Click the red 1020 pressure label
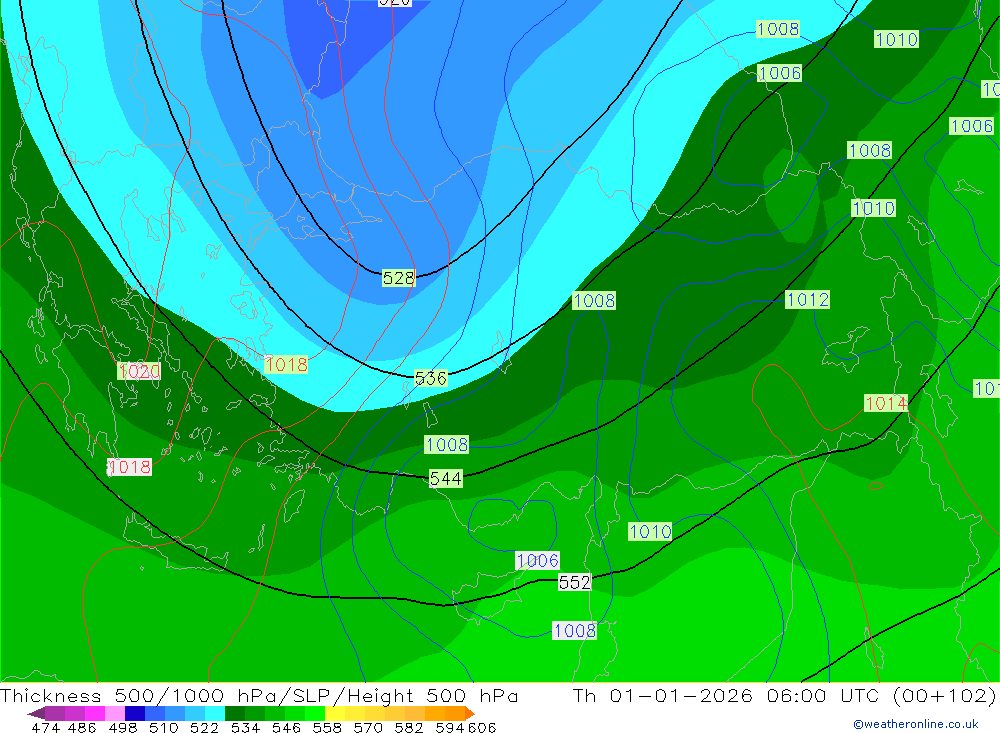The width and height of the screenshot is (1000, 733). [x=139, y=371]
